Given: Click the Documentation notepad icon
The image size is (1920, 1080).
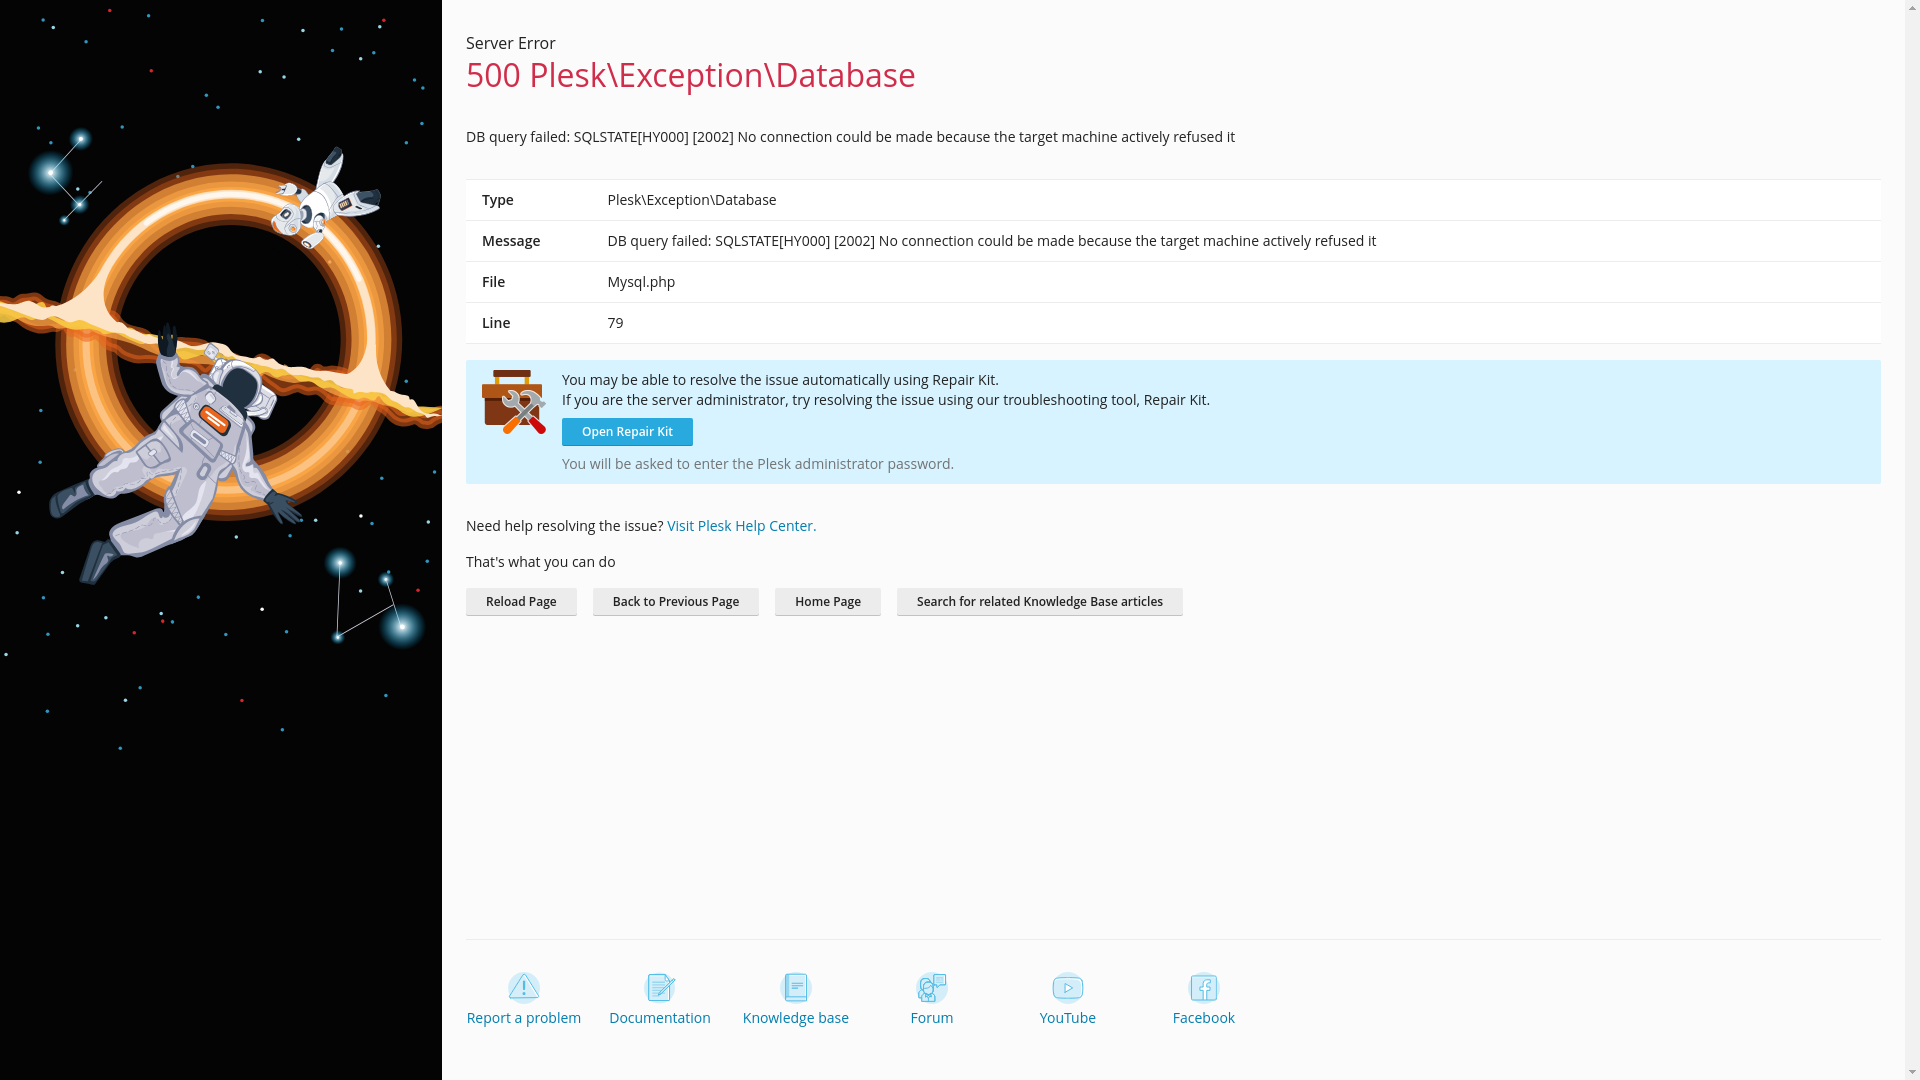Looking at the screenshot, I should pyautogui.click(x=660, y=988).
